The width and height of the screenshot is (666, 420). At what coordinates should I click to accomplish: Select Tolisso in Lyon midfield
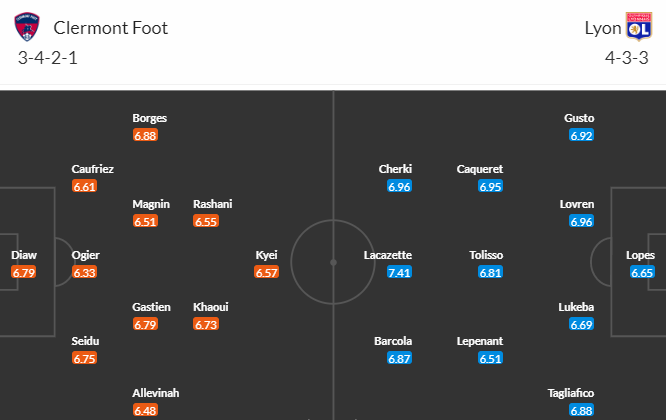pyautogui.click(x=486, y=255)
